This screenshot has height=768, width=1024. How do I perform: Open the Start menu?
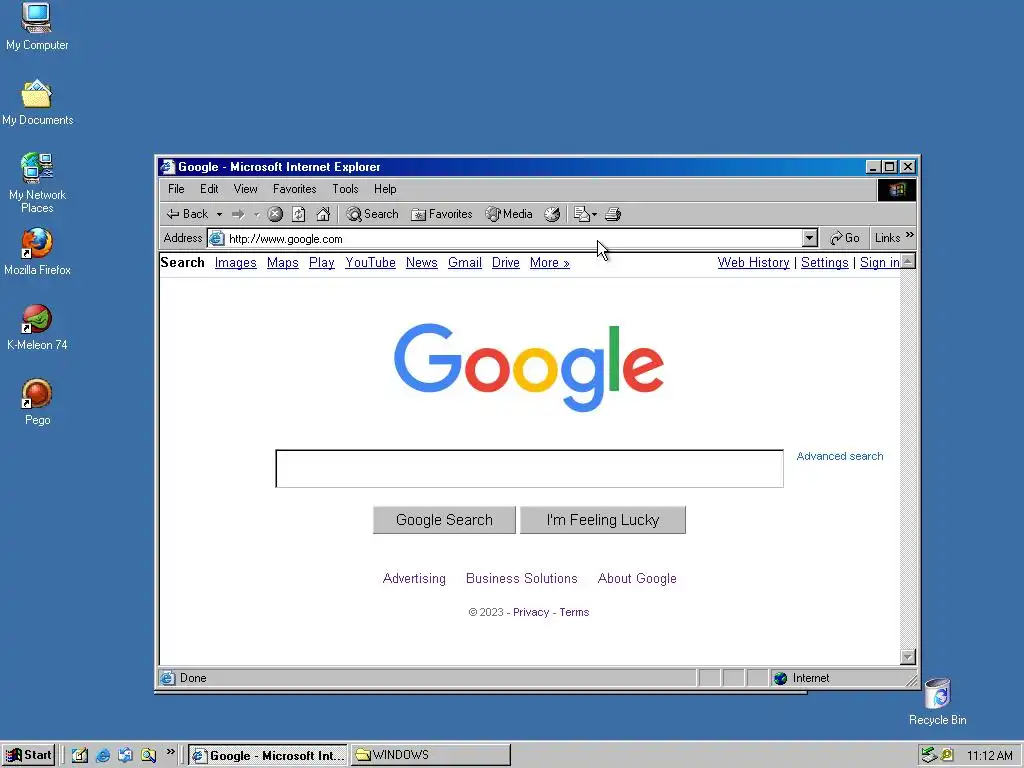tap(28, 756)
